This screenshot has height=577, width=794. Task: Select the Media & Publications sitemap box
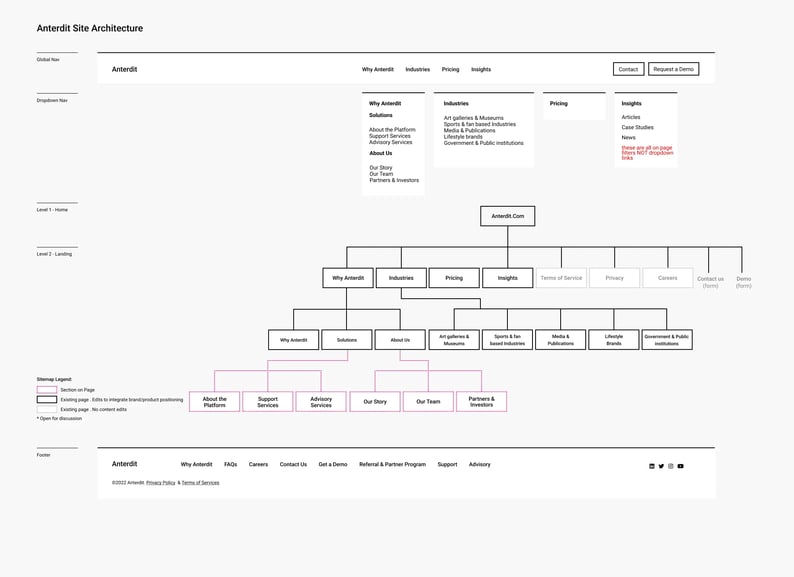pos(561,340)
